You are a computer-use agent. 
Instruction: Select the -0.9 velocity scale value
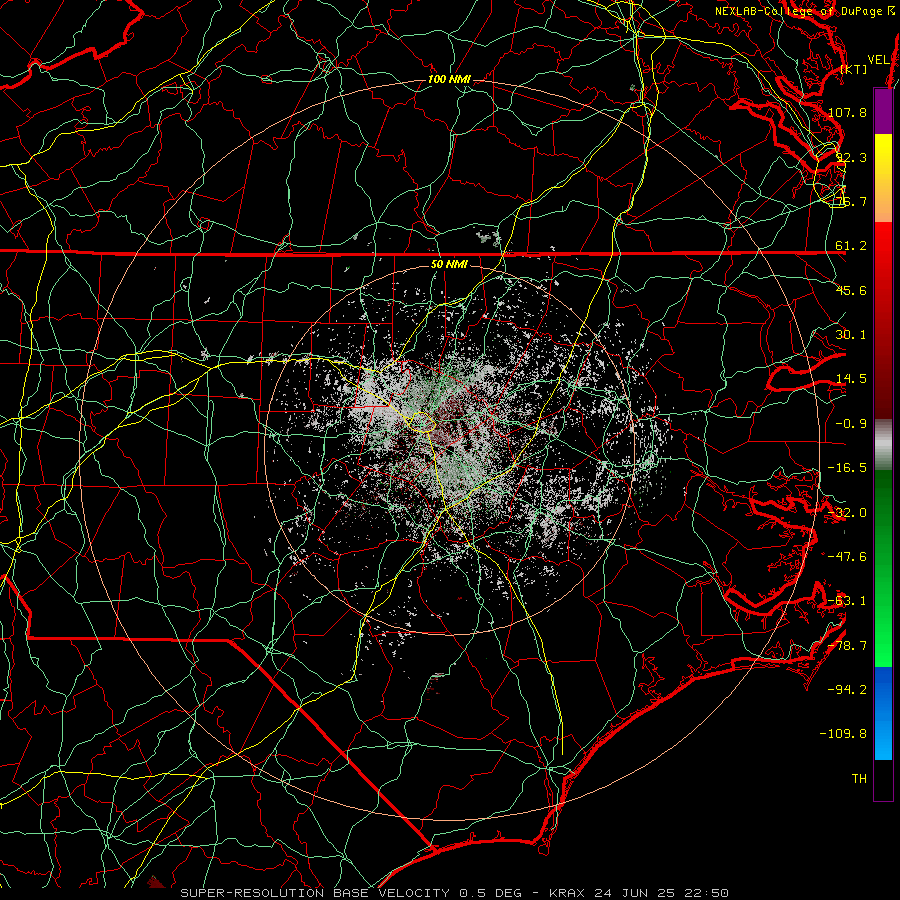[x=851, y=424]
